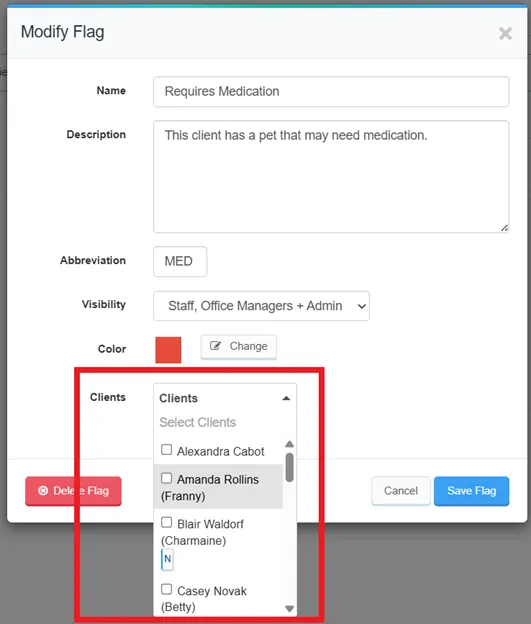Edit the flag Name field

pos(331,92)
